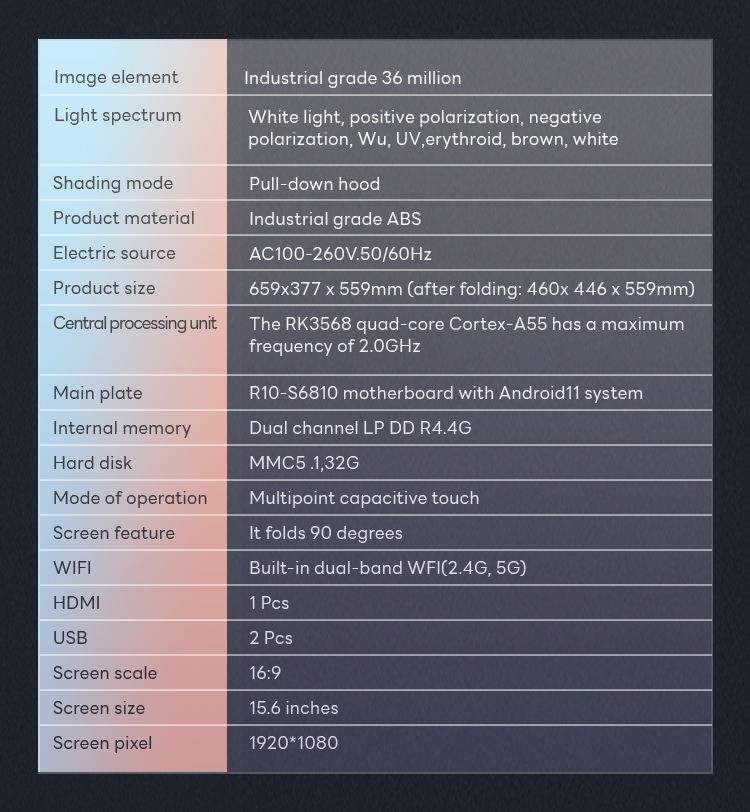Select the "It folds 90 degrees" text
The image size is (750, 812).
325,533
